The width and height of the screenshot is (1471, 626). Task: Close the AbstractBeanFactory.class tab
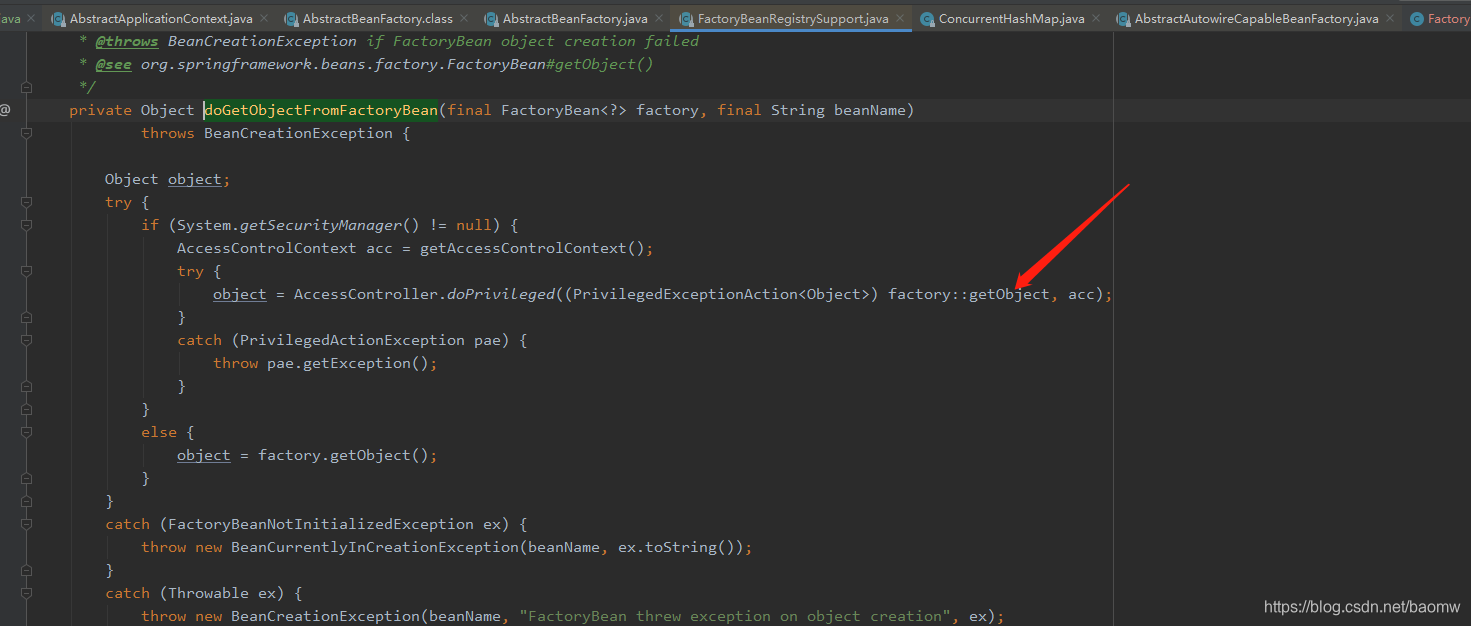click(462, 19)
